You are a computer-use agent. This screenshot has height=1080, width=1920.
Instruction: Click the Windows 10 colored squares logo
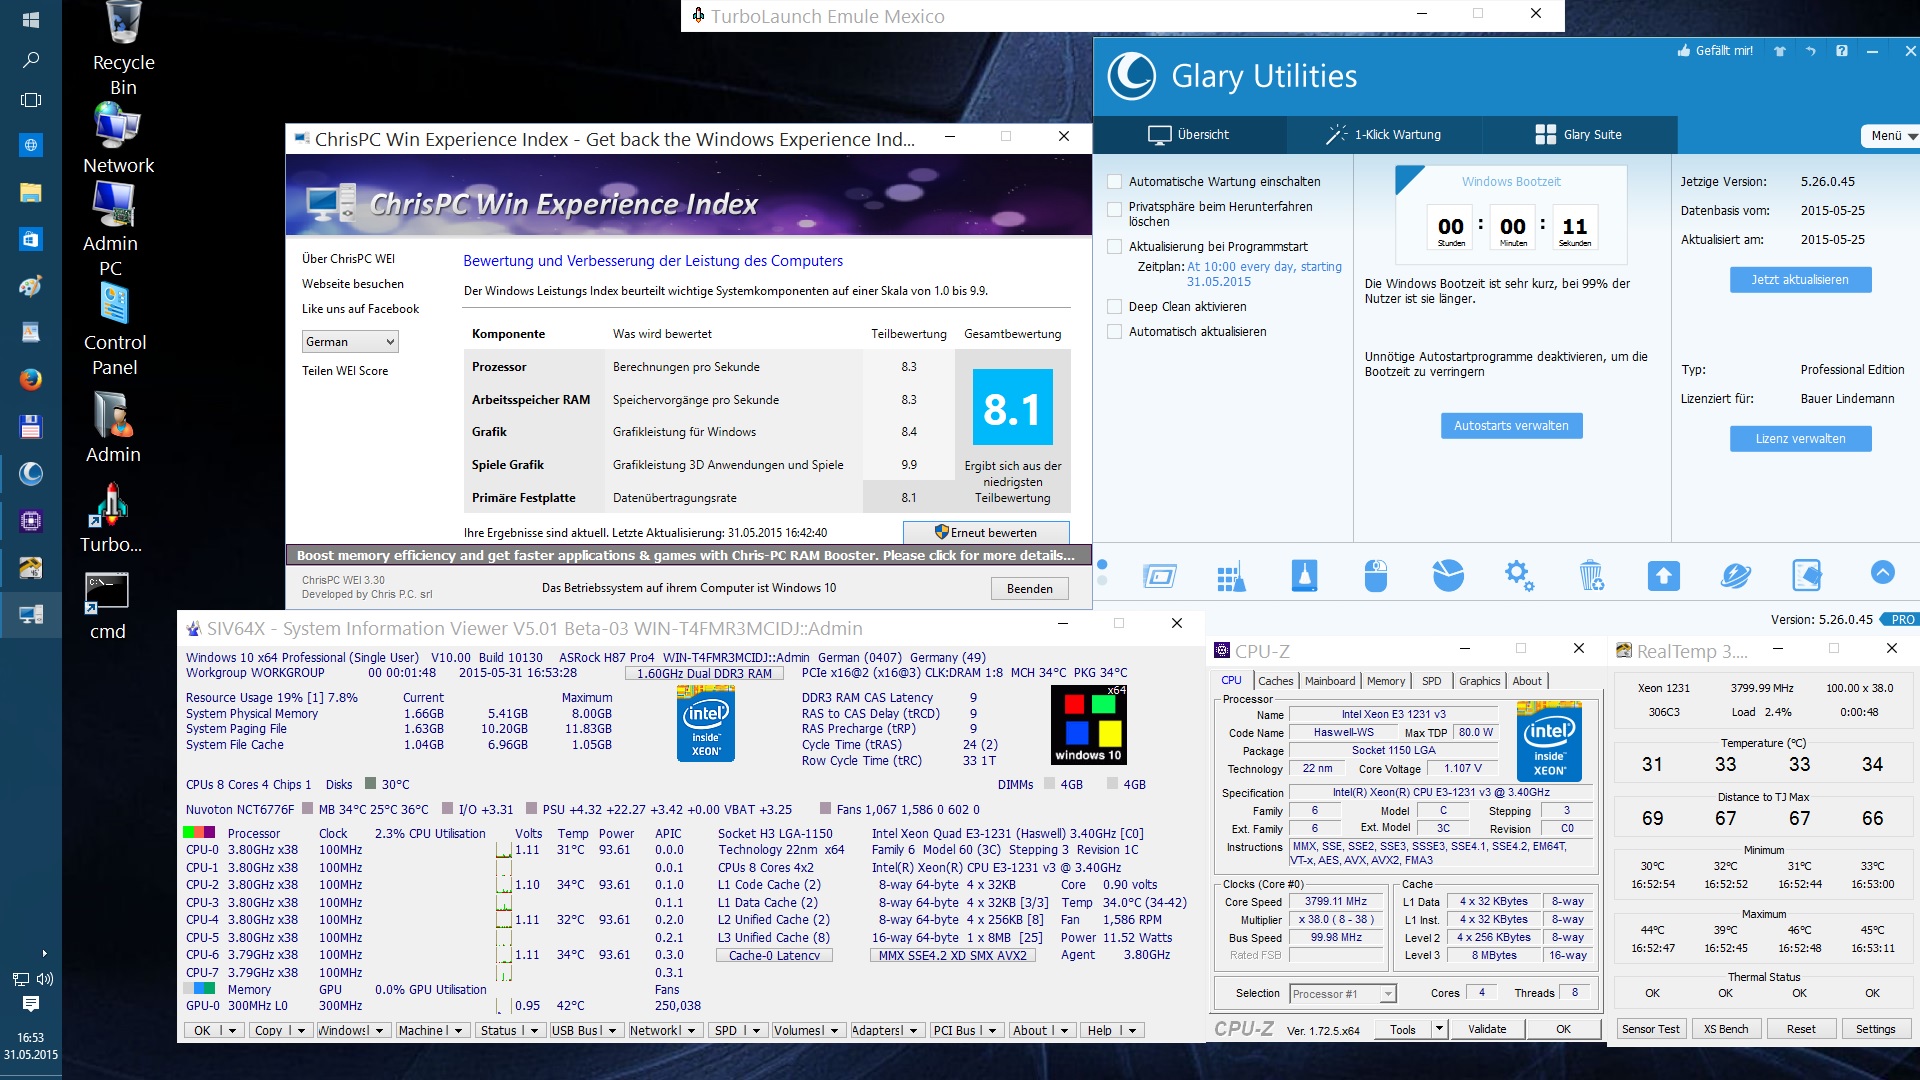(x=1089, y=725)
